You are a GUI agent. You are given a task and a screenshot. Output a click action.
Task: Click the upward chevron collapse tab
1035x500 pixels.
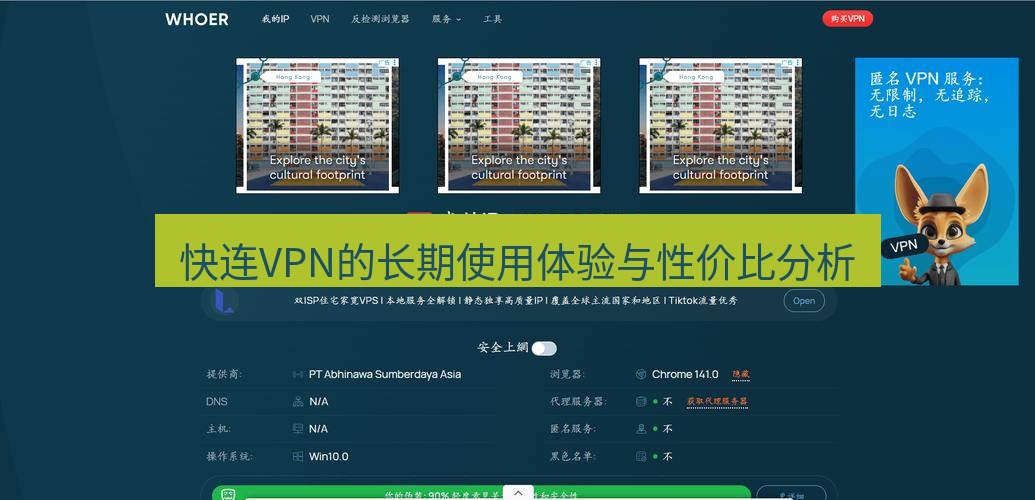click(518, 493)
